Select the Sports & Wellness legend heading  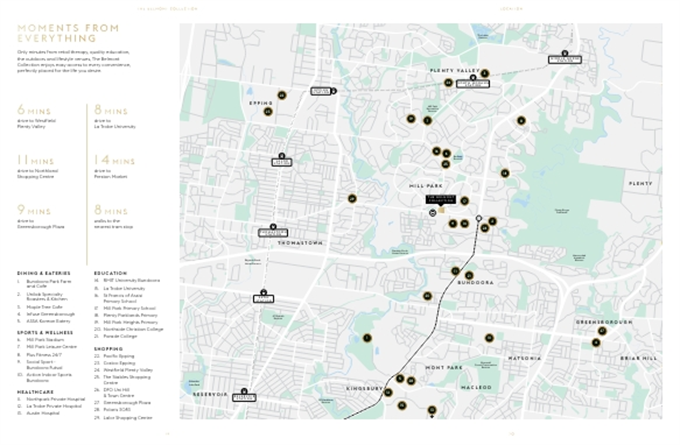pyautogui.click(x=46, y=333)
